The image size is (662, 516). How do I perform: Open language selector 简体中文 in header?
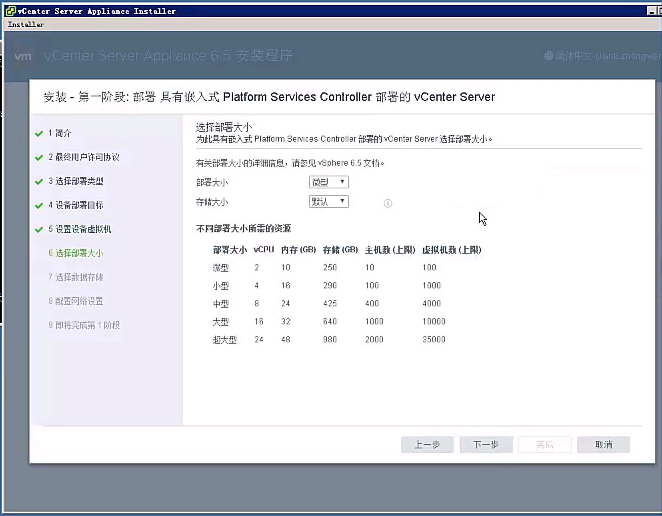tap(603, 56)
